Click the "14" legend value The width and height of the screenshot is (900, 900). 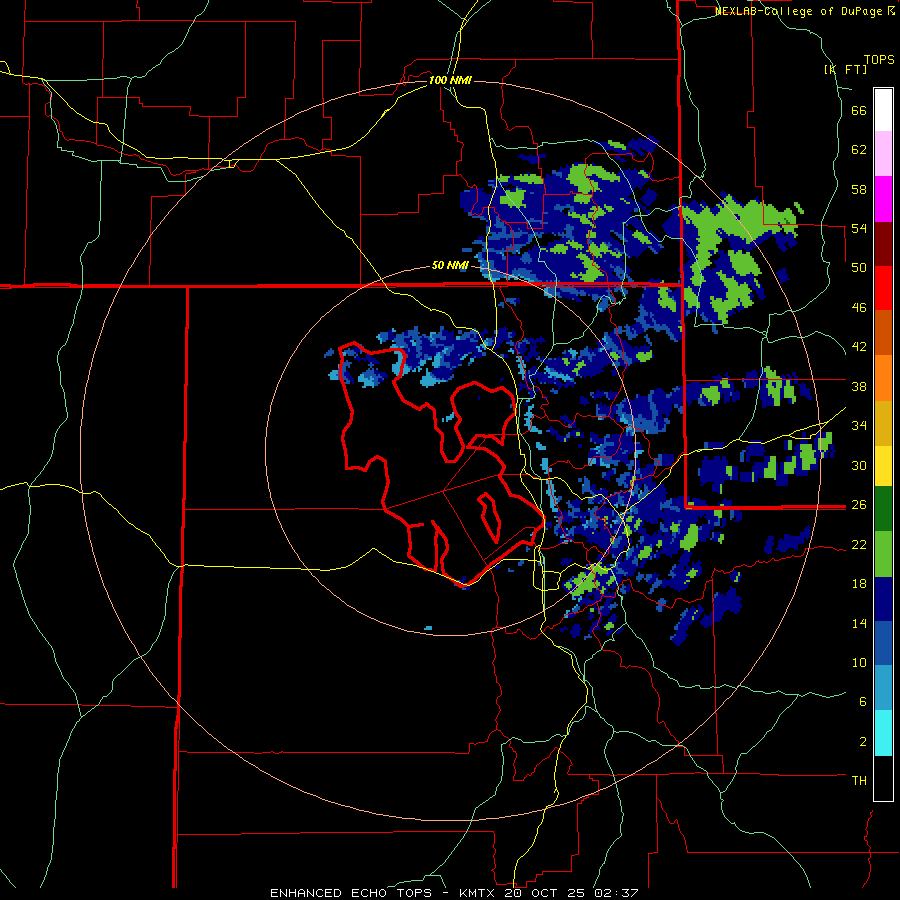pyautogui.click(x=859, y=623)
